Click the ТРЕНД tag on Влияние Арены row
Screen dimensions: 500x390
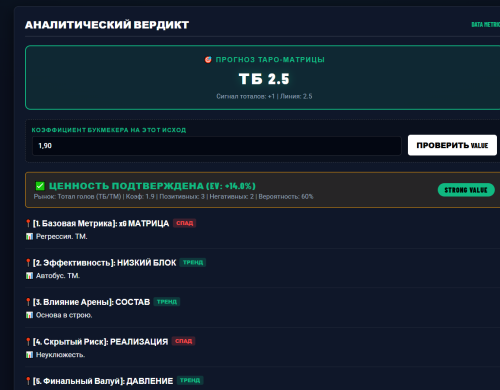(167, 302)
